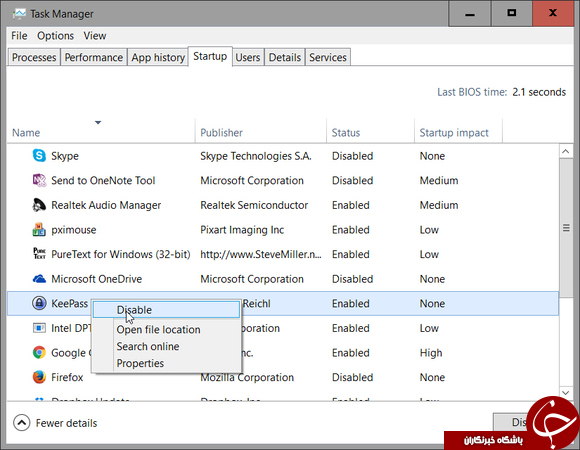580x450 pixels.
Task: Click the Microsoft OneDrive cloud icon
Action: point(39,279)
